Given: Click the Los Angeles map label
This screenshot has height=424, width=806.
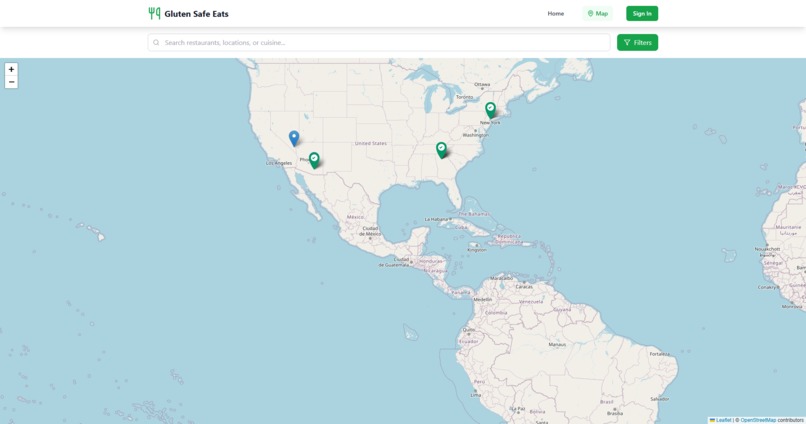Looking at the screenshot, I should (x=279, y=163).
